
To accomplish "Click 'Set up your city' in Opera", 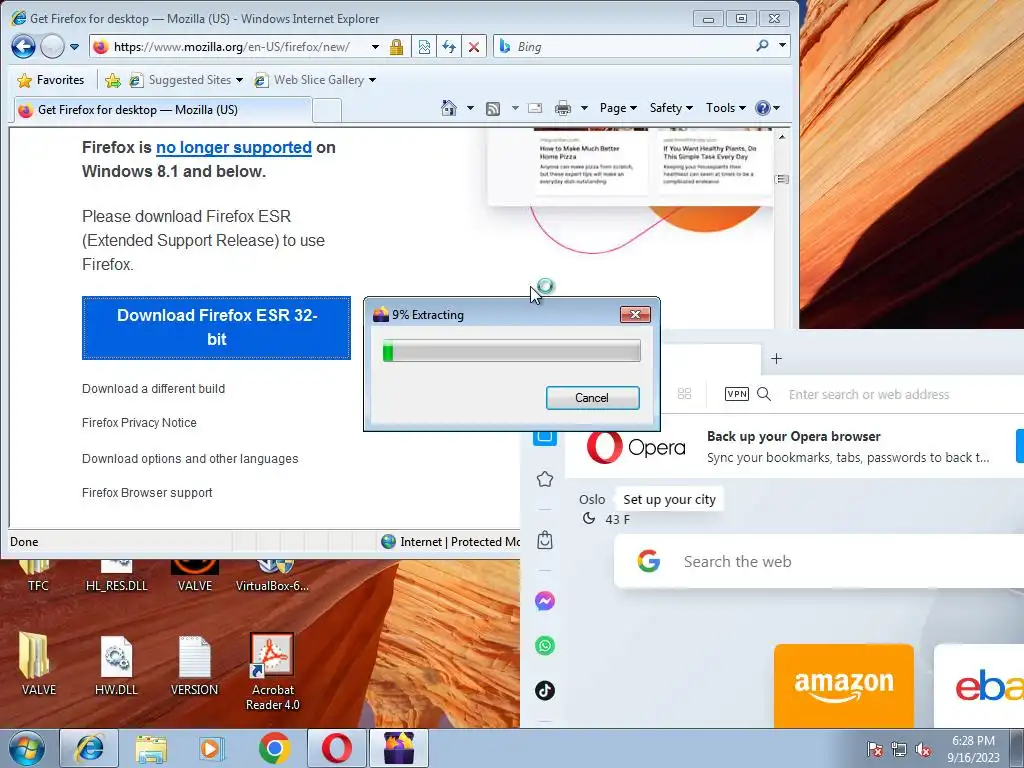I will [x=669, y=500].
